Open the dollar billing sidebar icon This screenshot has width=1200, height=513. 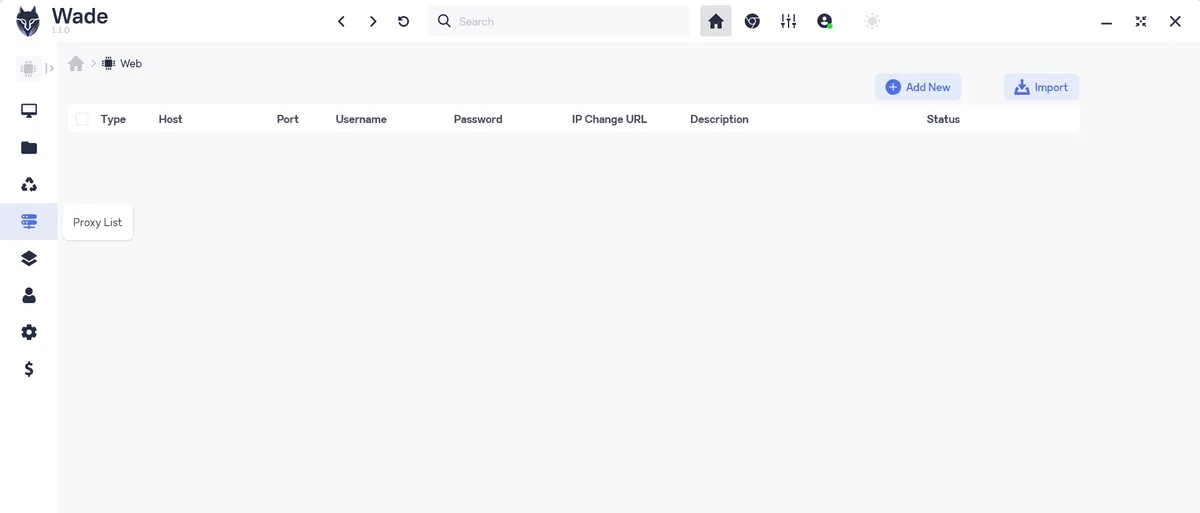click(x=29, y=369)
